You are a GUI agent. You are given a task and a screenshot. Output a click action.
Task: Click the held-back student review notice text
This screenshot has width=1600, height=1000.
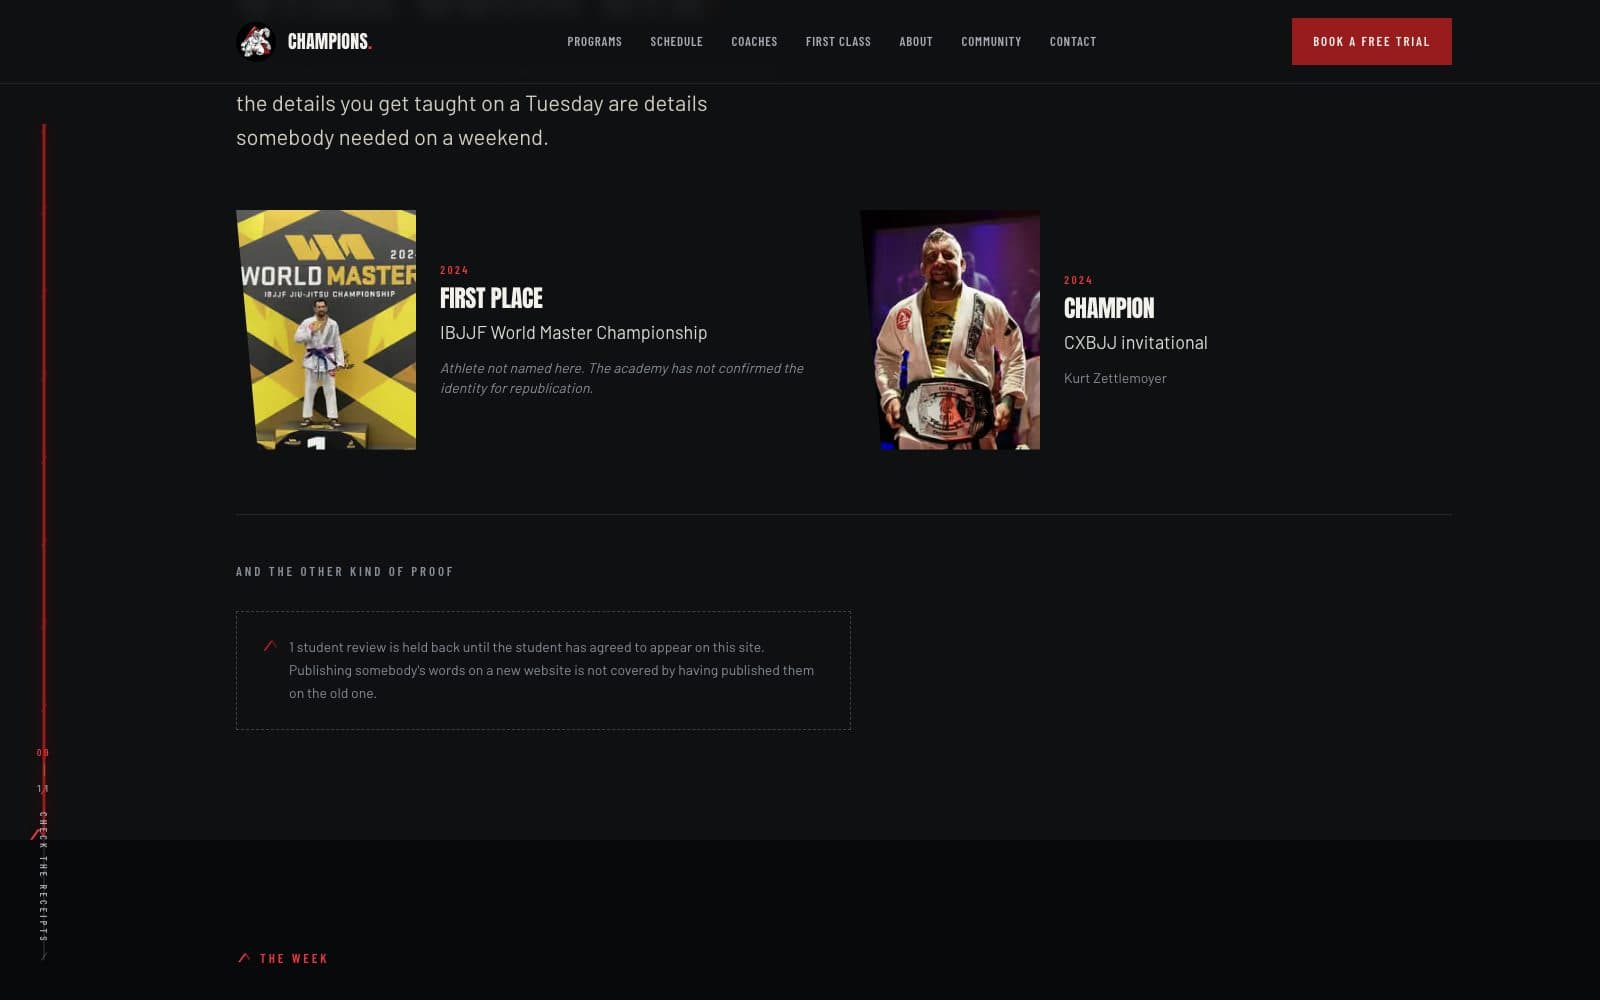click(551, 670)
